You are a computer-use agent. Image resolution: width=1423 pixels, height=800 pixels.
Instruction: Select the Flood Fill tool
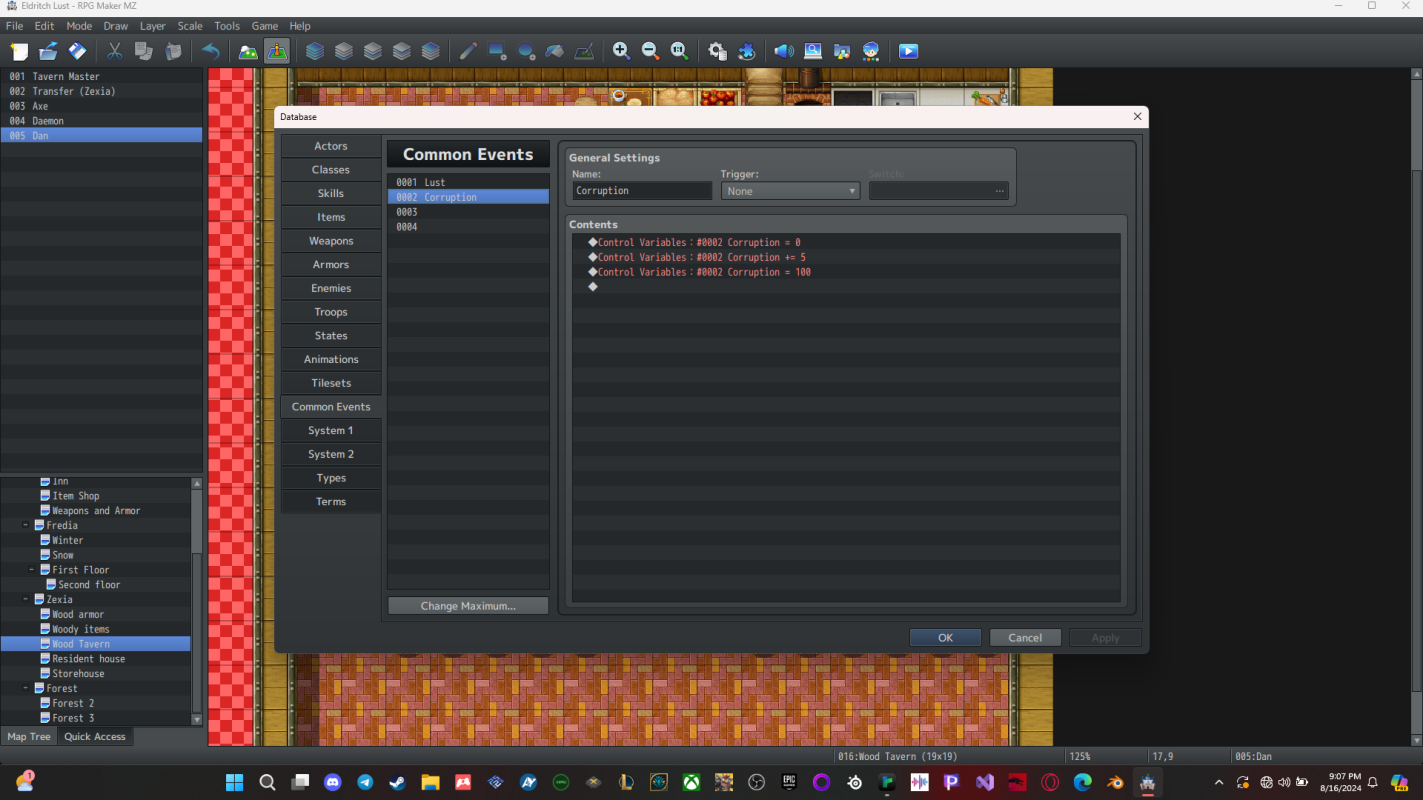point(555,51)
